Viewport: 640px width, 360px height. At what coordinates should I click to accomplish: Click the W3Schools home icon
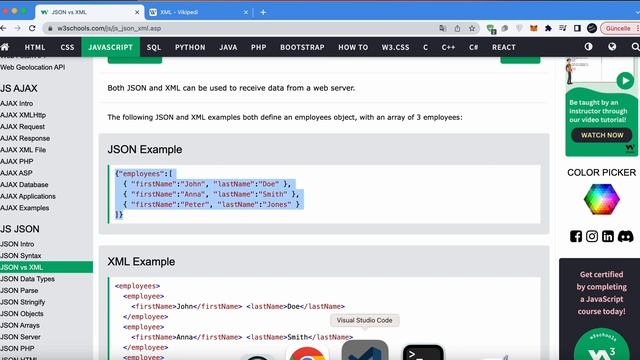4,47
